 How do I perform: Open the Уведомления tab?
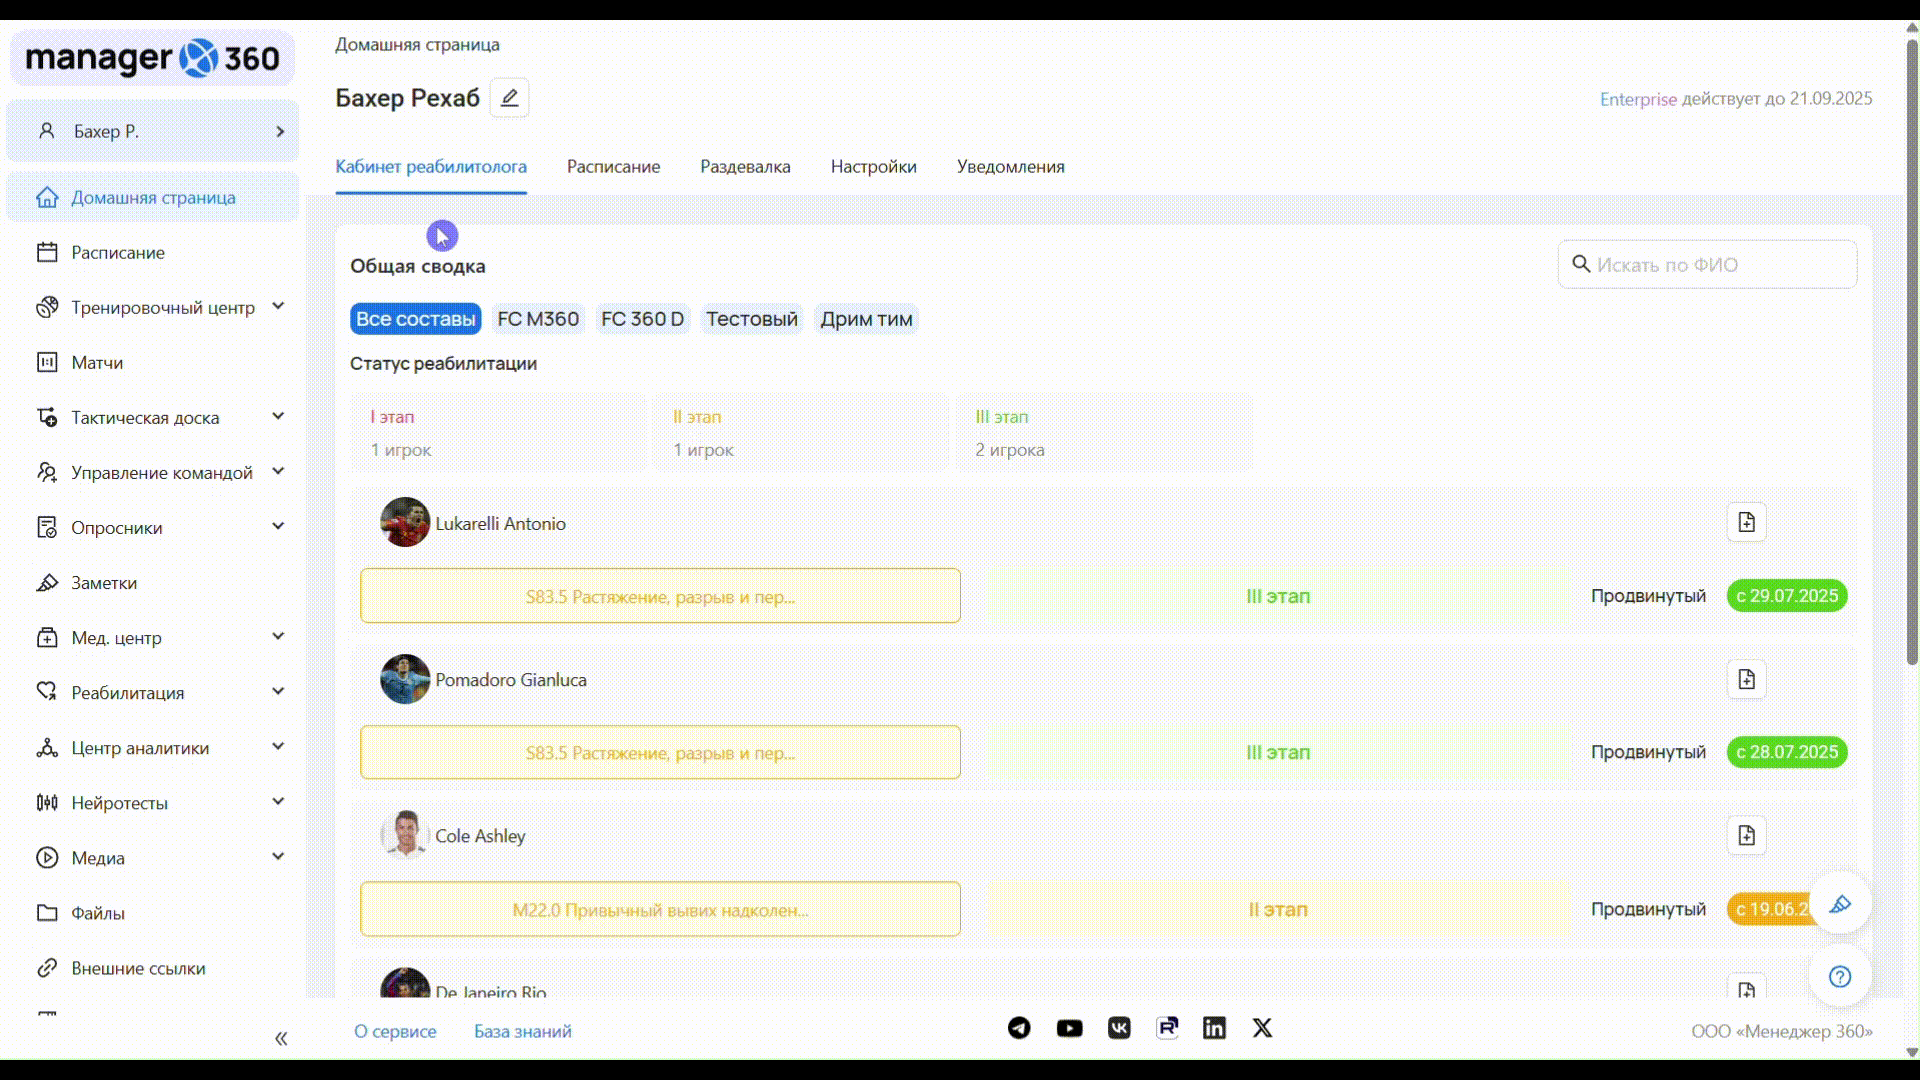1010,167
